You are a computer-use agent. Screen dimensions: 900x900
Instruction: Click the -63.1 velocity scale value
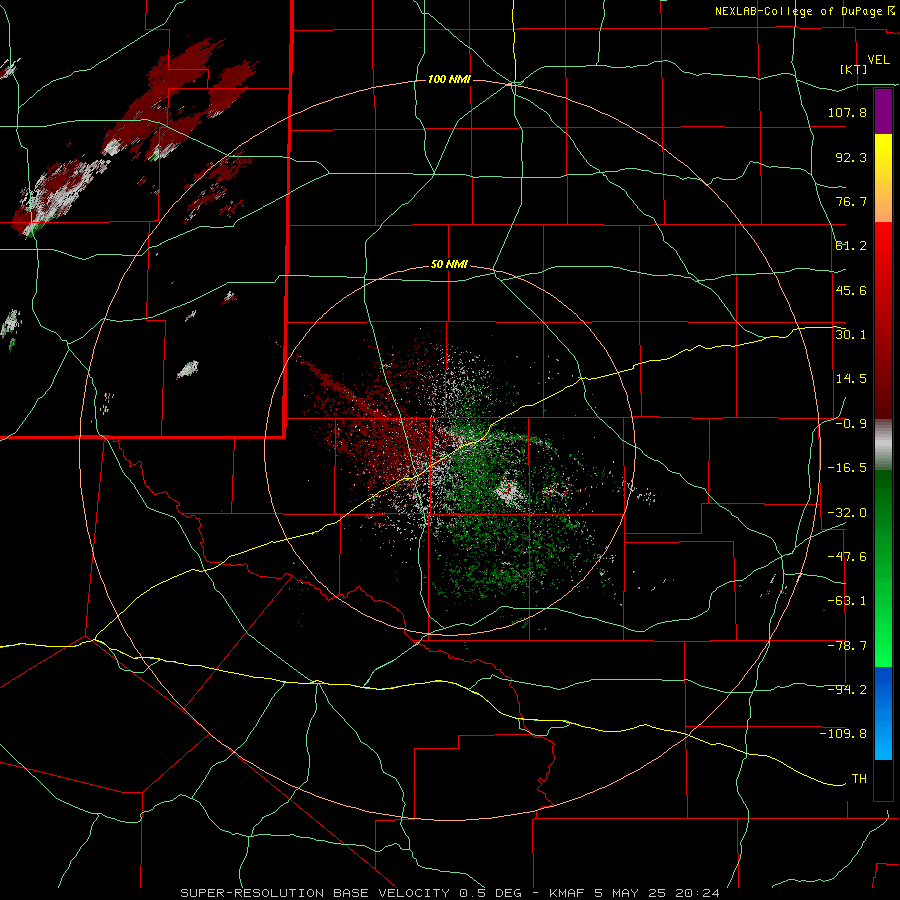pos(847,601)
